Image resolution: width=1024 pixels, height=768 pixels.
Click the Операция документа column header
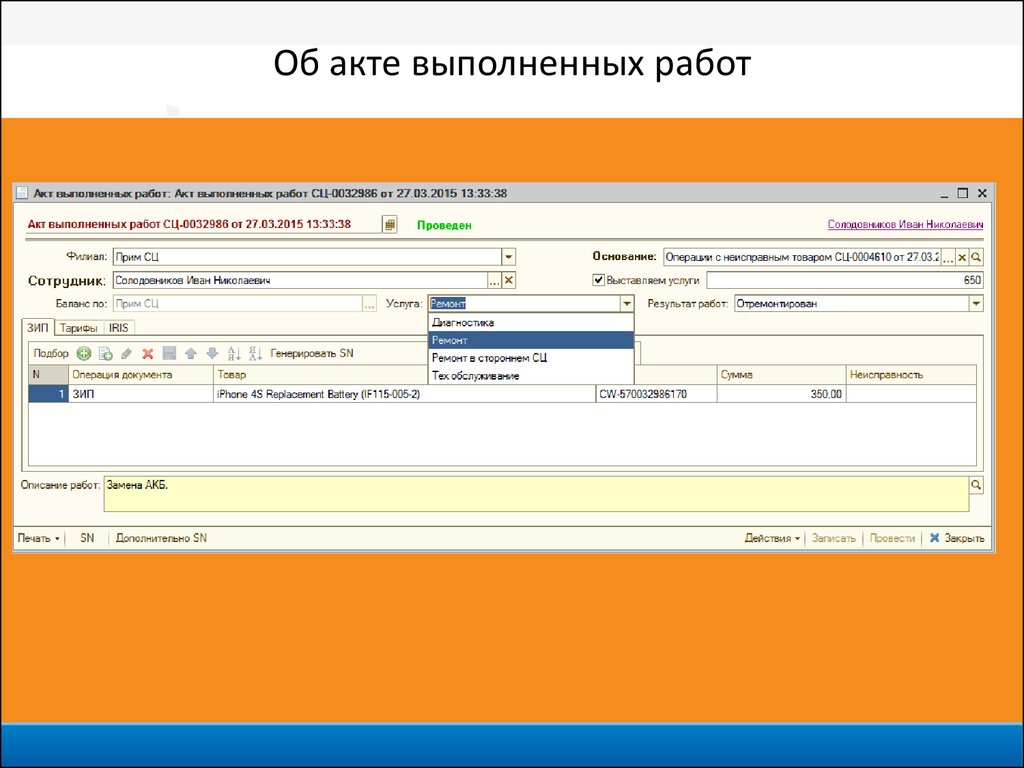pyautogui.click(x=140, y=375)
